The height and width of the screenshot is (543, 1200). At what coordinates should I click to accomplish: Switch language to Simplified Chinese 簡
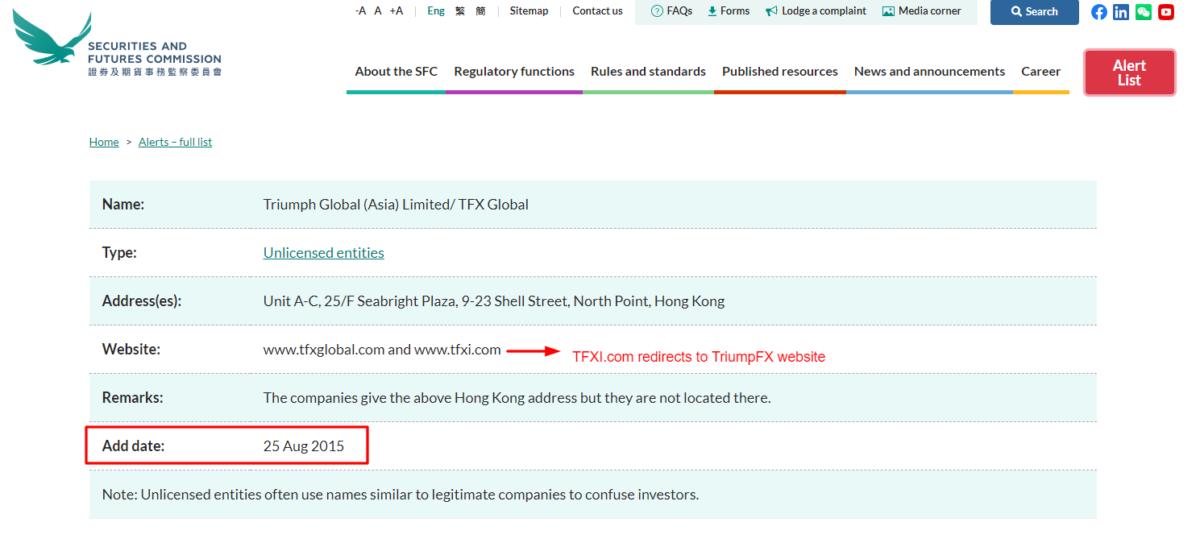coord(480,11)
